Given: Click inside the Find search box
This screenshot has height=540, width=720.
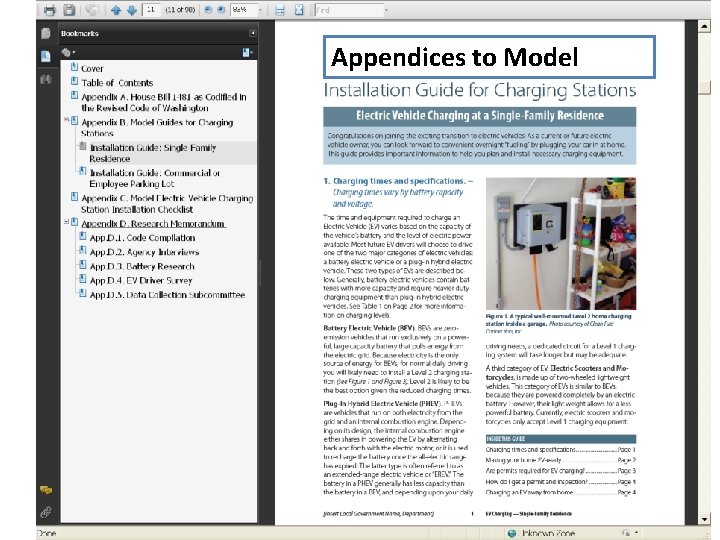Looking at the screenshot, I should point(349,10).
